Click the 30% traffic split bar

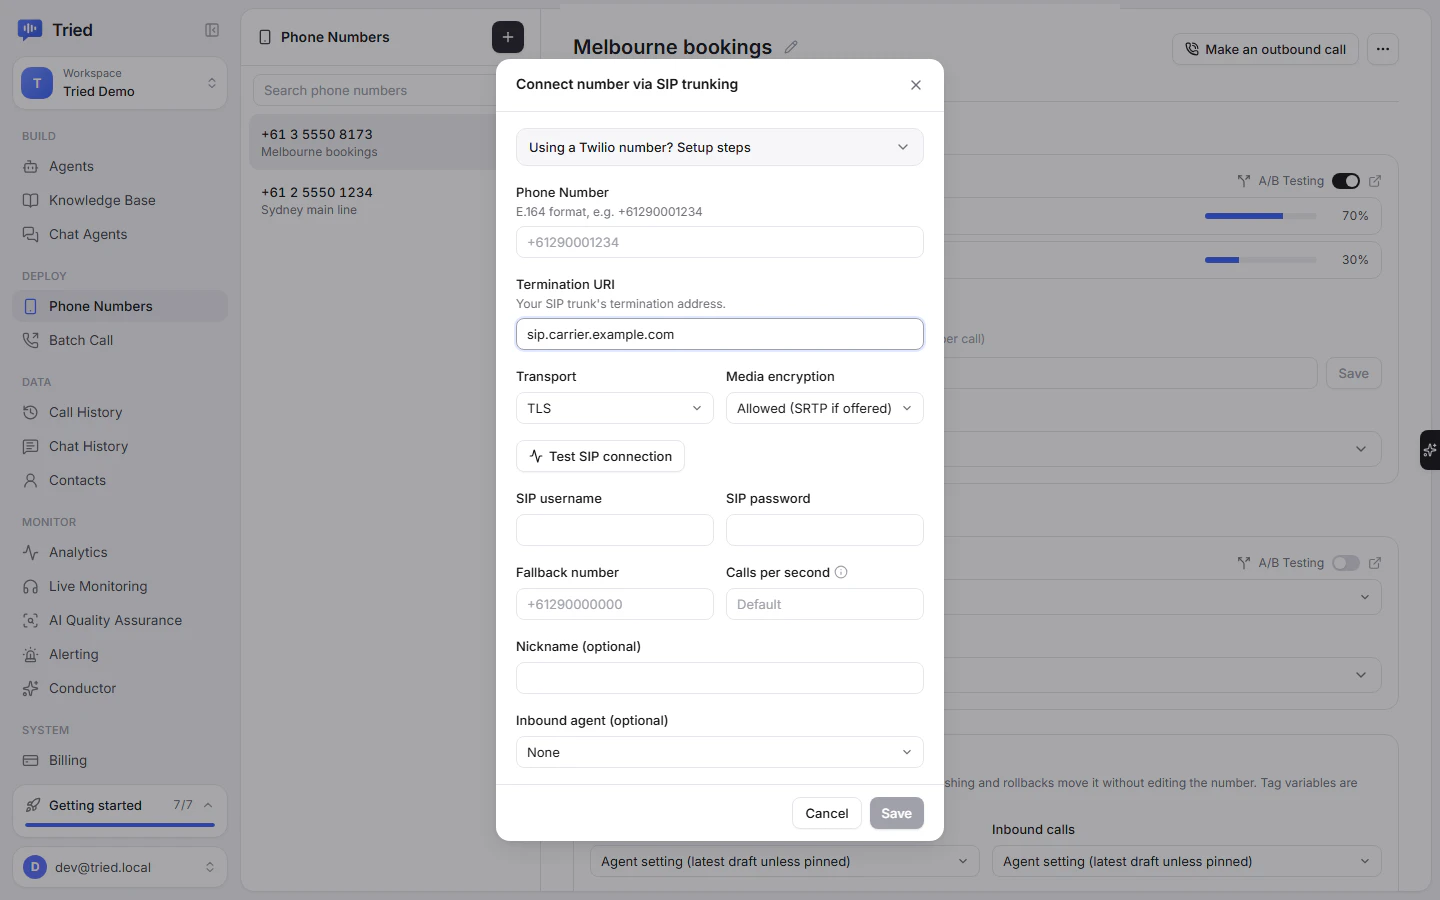tap(1261, 260)
